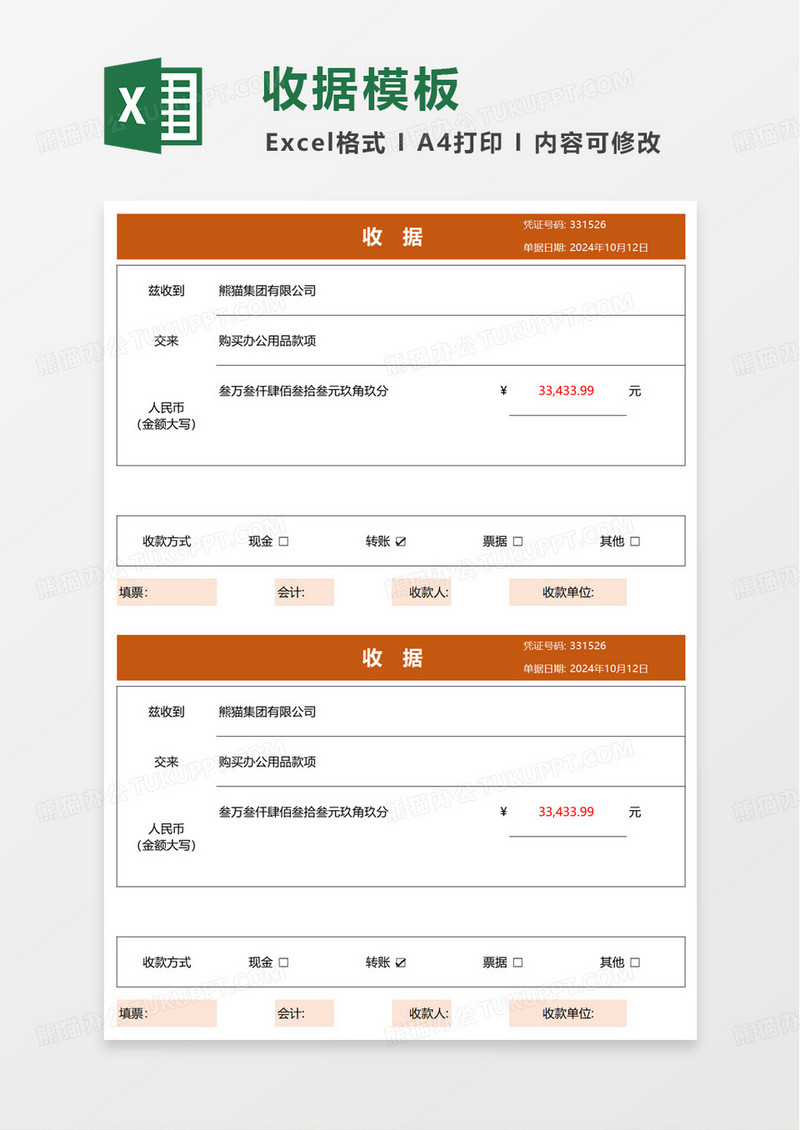
Task: Select 凭证号码: 331526 in the lower receipt
Action: click(564, 646)
